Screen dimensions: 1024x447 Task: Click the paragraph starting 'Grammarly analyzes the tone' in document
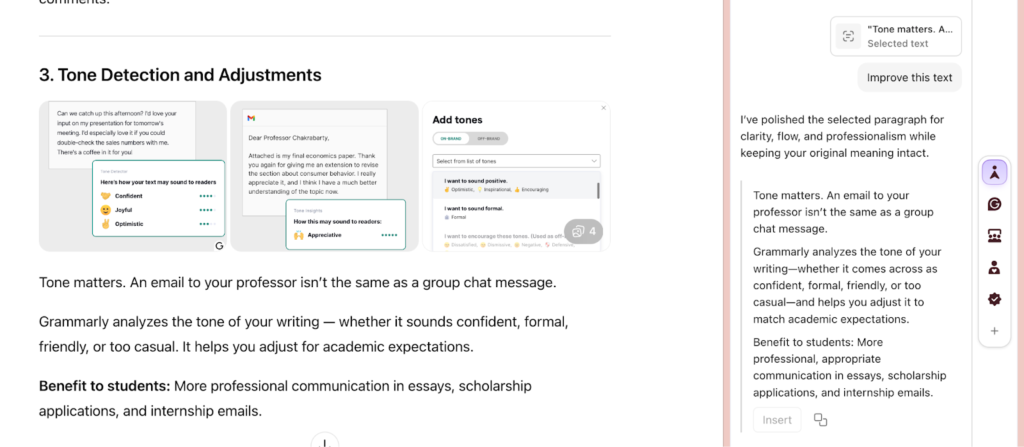304,334
